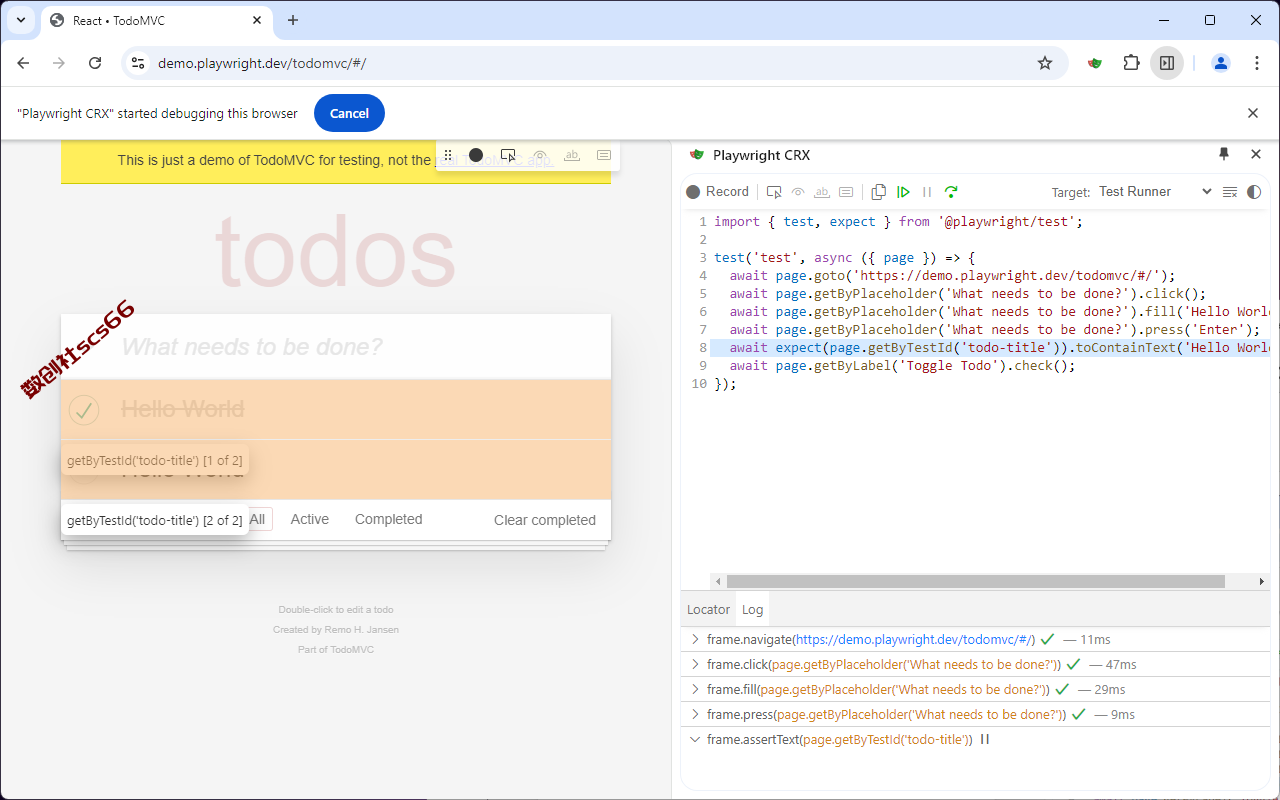Click Clear completed button
This screenshot has height=800, width=1280.
545,520
